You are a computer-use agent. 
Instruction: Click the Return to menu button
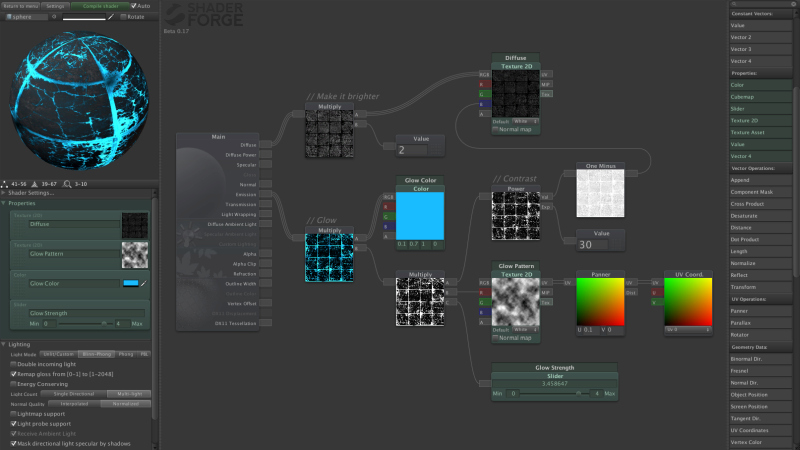point(20,6)
